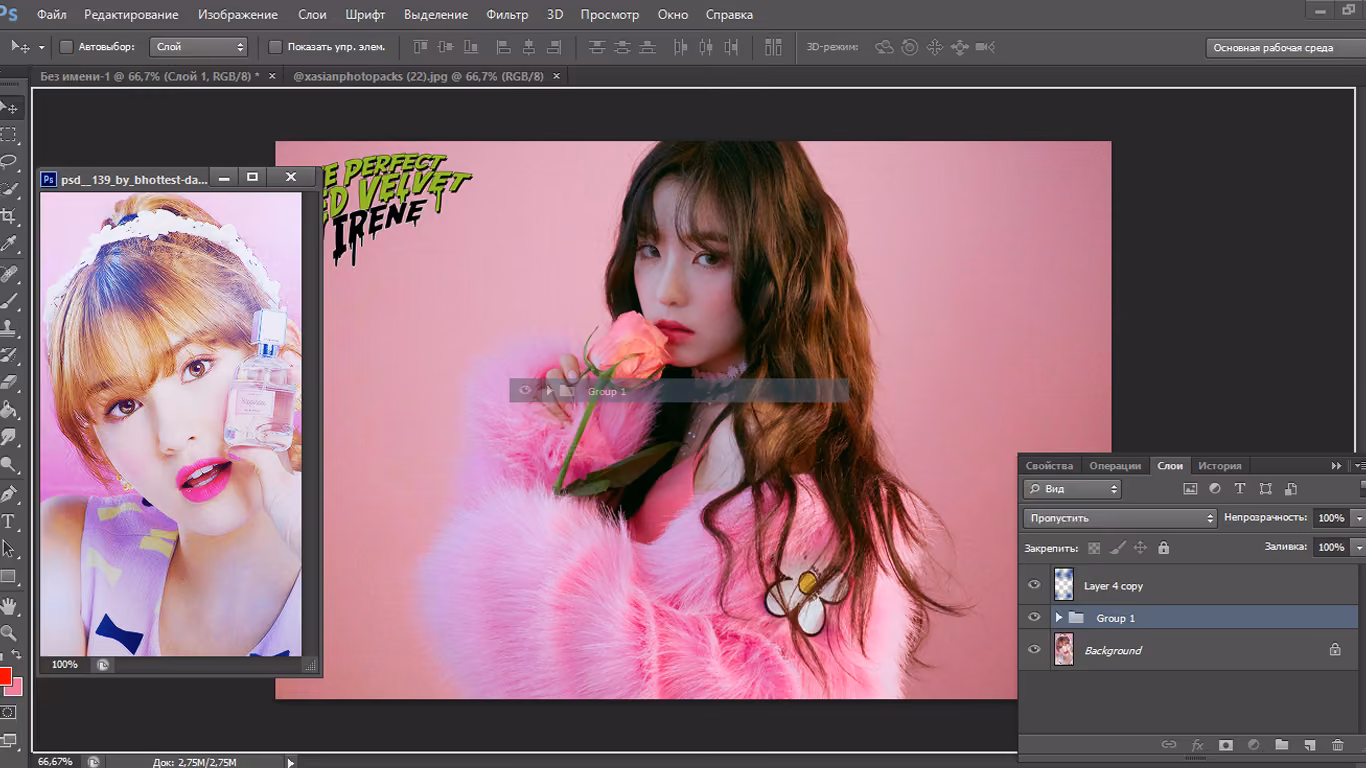Click the Background layer thumbnail

[x=1064, y=650]
